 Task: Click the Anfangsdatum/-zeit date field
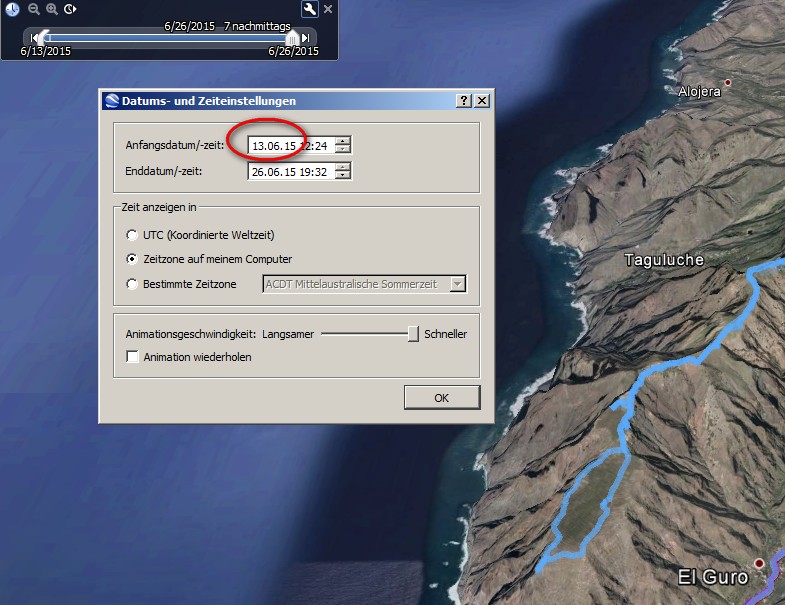coord(291,146)
